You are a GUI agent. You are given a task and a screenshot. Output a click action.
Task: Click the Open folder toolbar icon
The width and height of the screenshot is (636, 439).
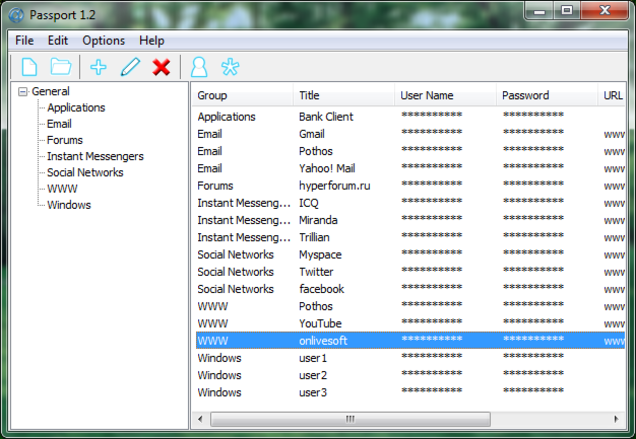pos(61,67)
